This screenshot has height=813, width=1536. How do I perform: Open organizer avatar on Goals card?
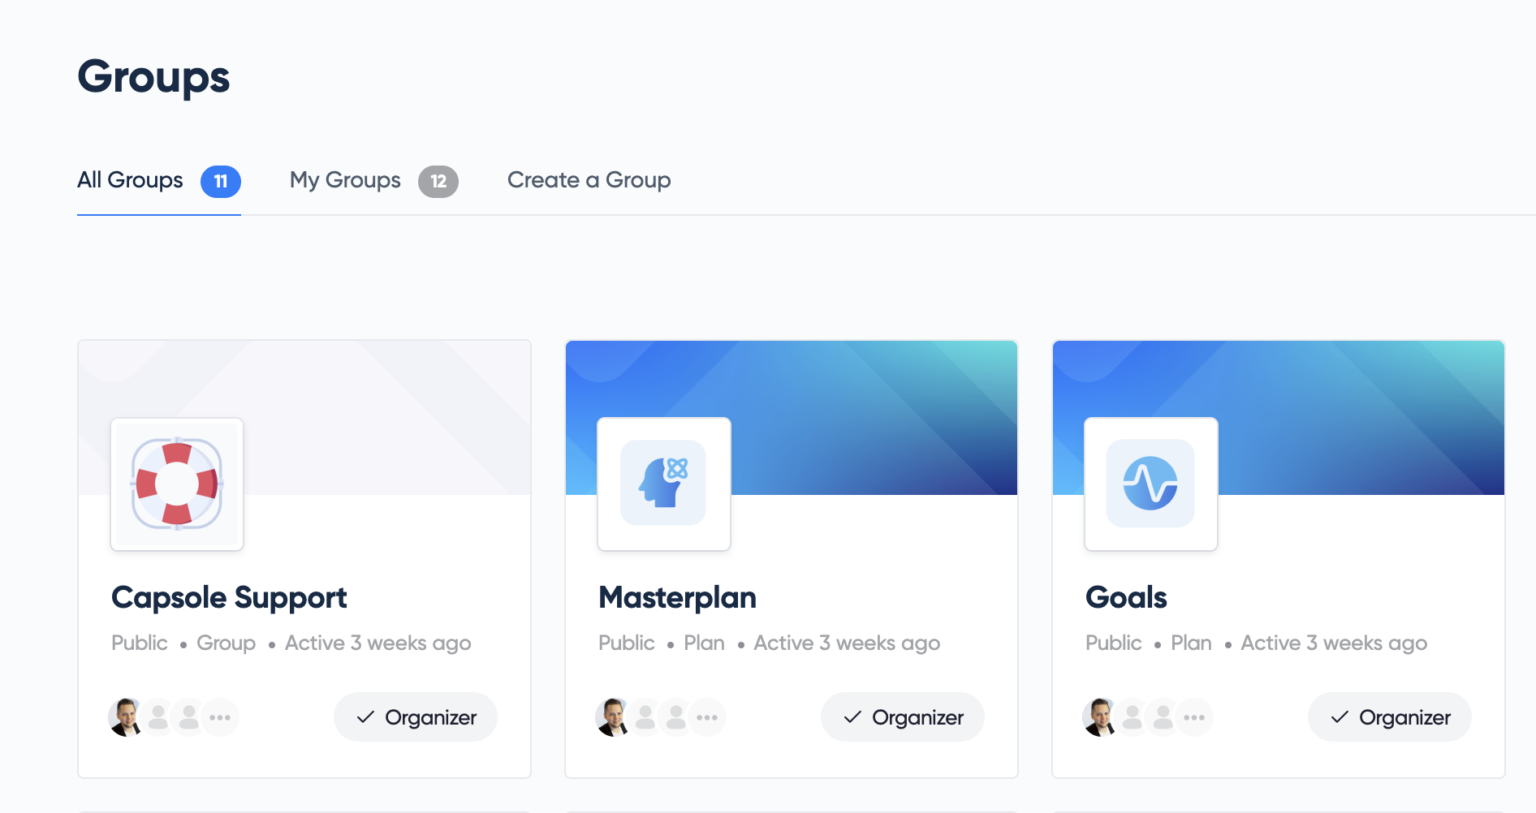click(x=1099, y=717)
